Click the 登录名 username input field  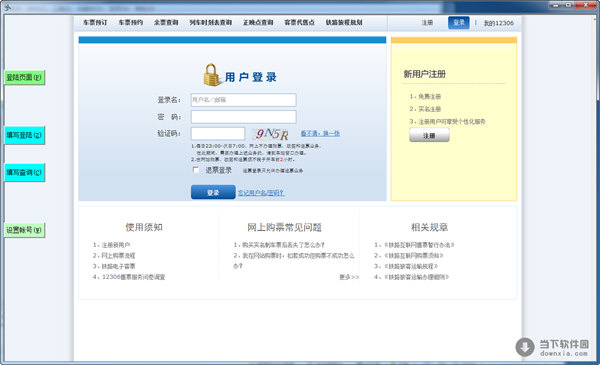[244, 100]
